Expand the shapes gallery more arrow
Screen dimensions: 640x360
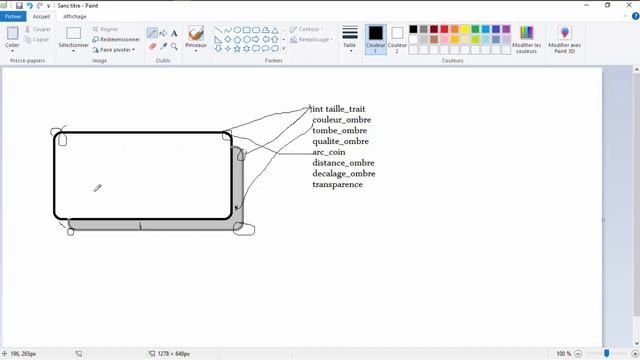(x=284, y=49)
